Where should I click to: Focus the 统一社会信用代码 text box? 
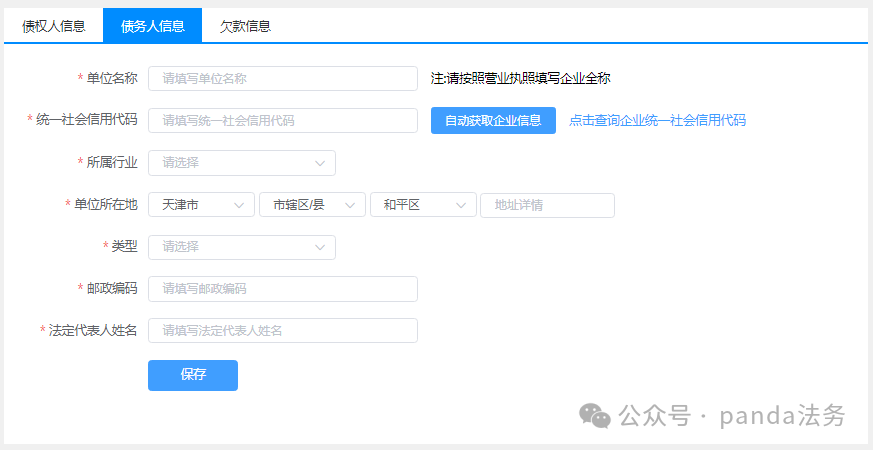point(282,121)
